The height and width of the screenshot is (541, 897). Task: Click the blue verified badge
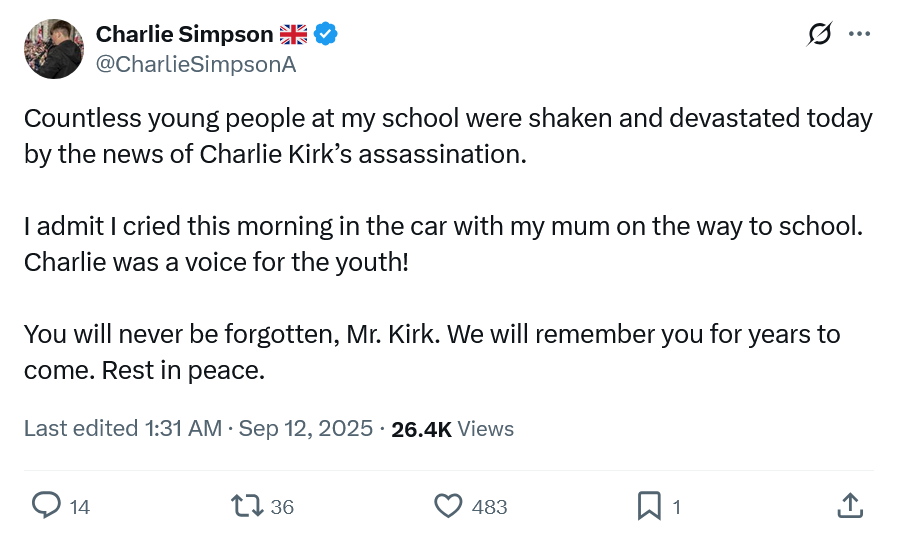[326, 34]
